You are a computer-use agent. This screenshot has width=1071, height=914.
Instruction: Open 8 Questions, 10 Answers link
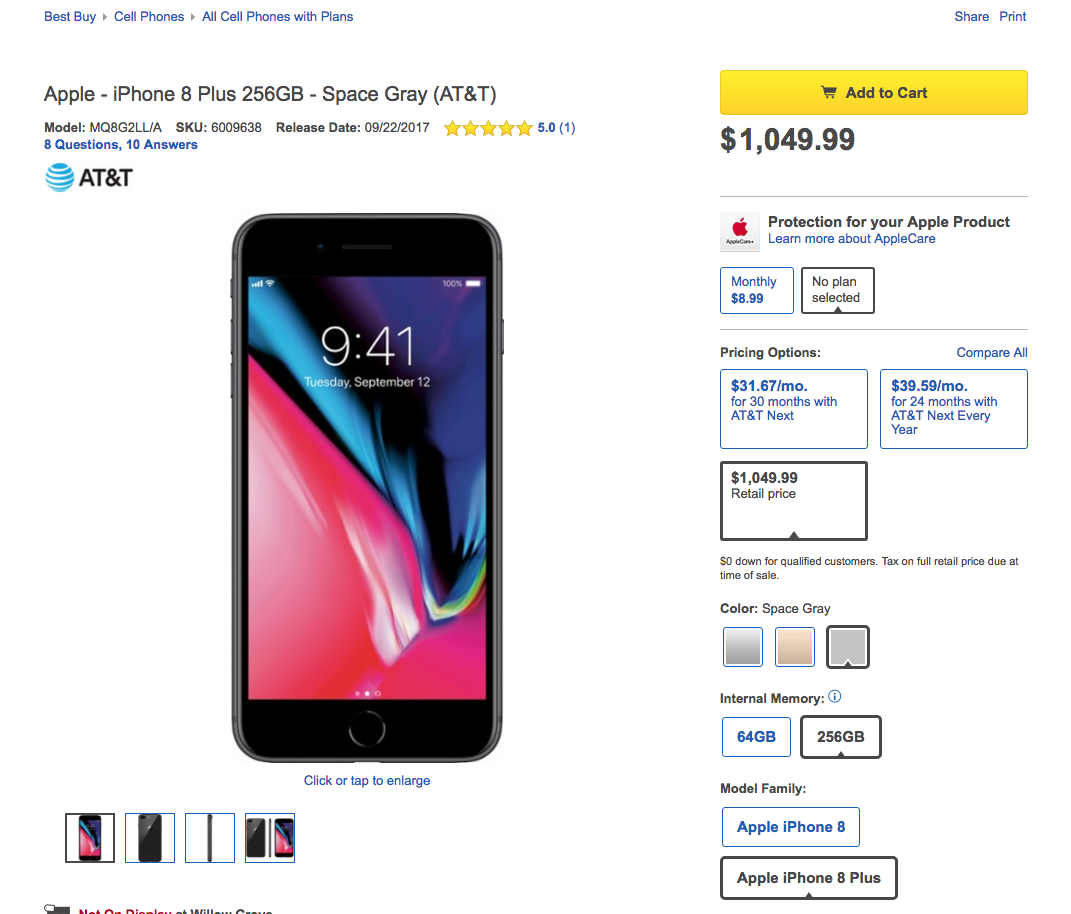[x=121, y=145]
